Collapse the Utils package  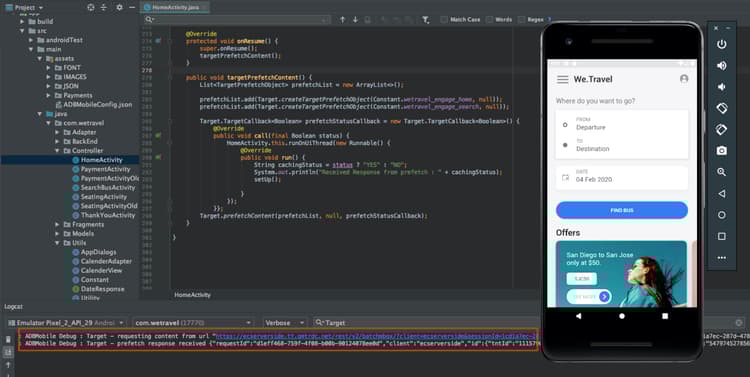point(57,243)
